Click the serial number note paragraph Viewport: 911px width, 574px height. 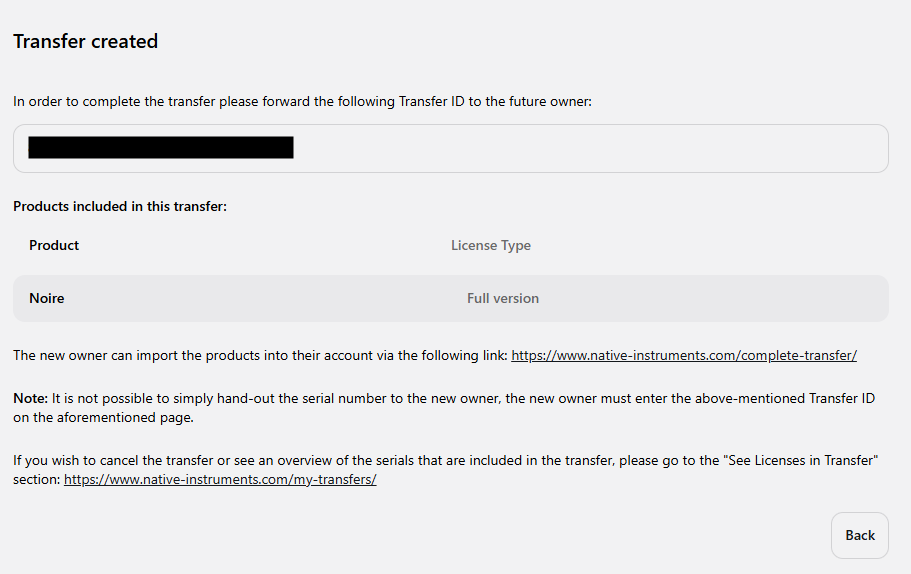444,408
